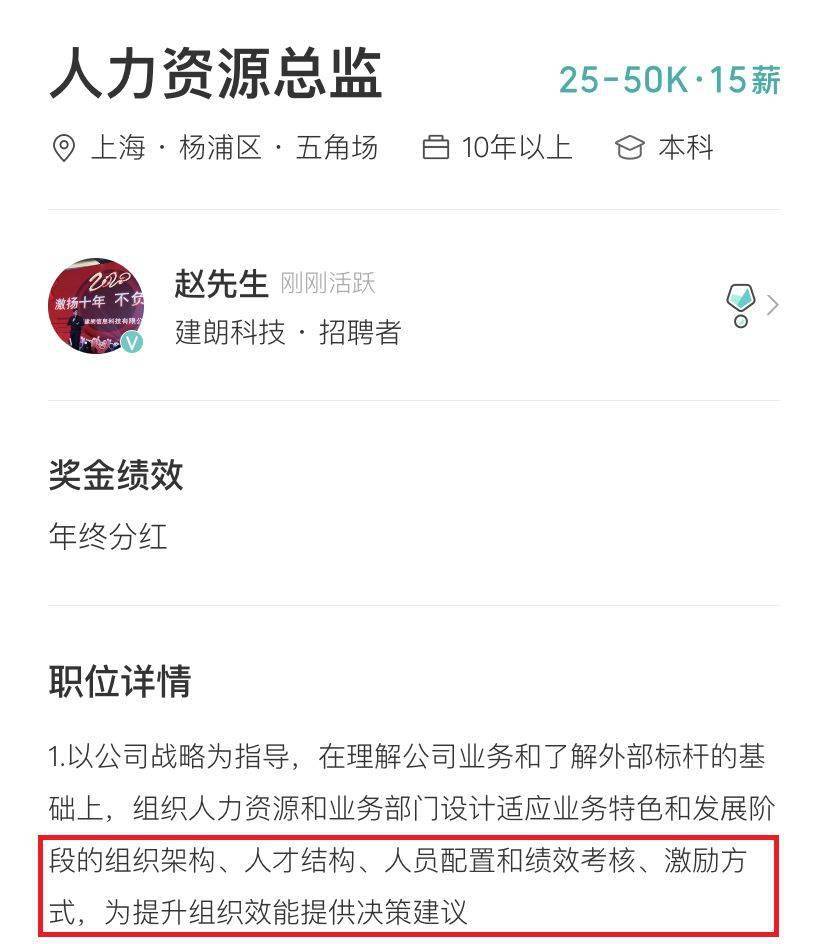Tap recruiter name 赵先生

[x=221, y=283]
